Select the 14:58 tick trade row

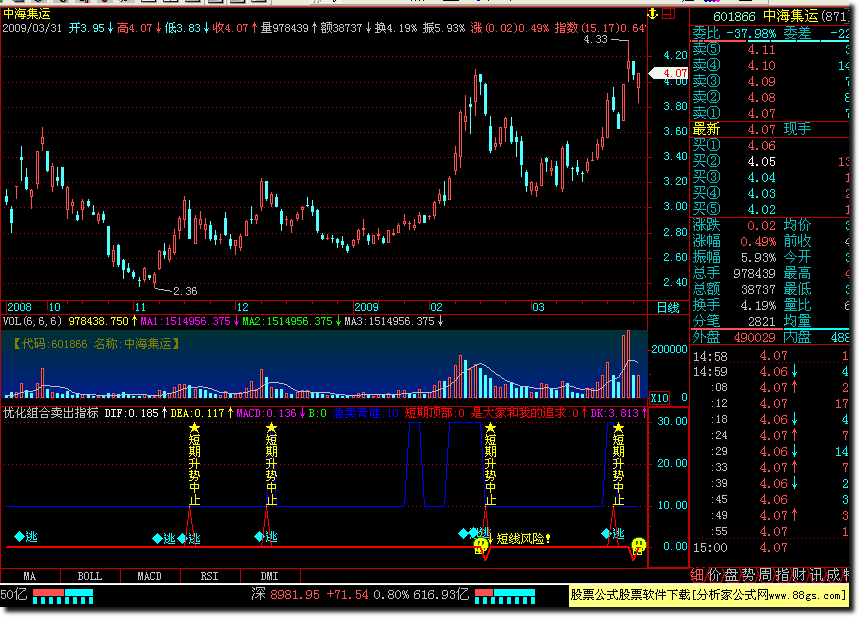pos(770,356)
